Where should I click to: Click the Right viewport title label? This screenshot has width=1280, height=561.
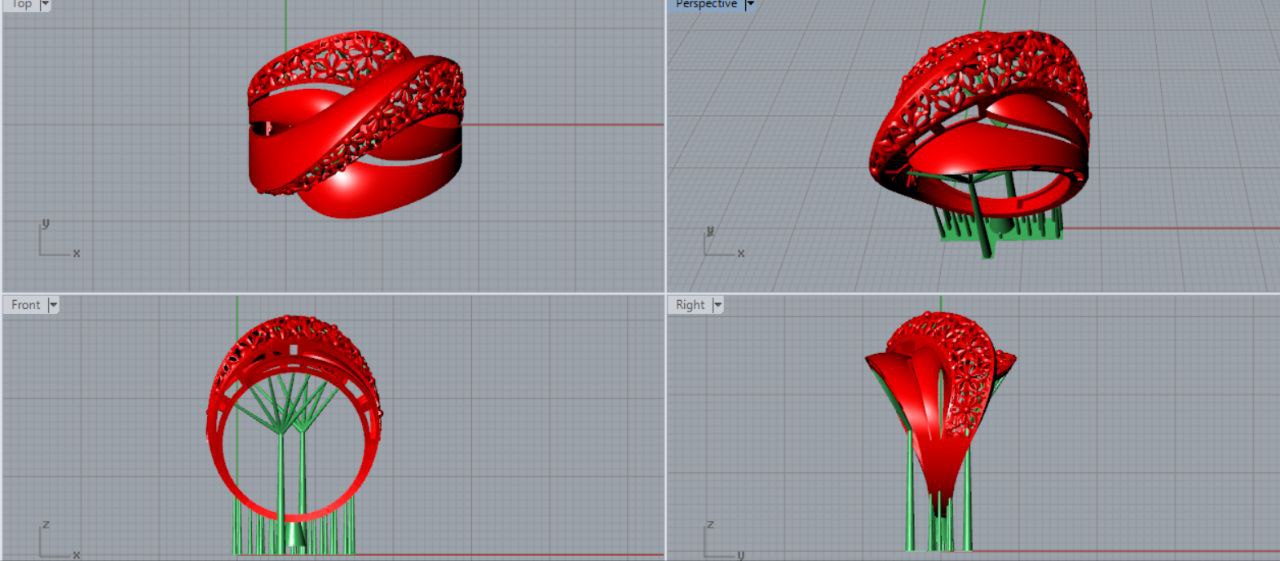pyautogui.click(x=690, y=305)
